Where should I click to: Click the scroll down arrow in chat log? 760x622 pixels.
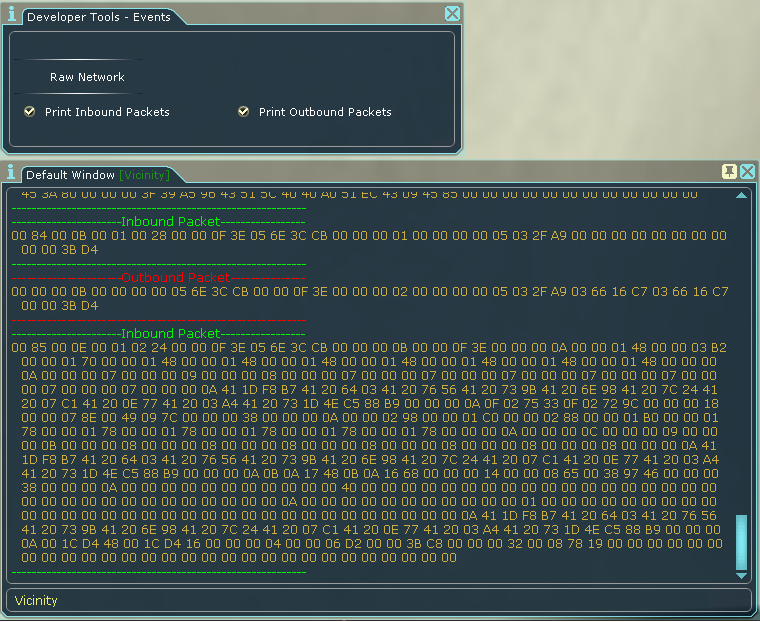[741, 576]
